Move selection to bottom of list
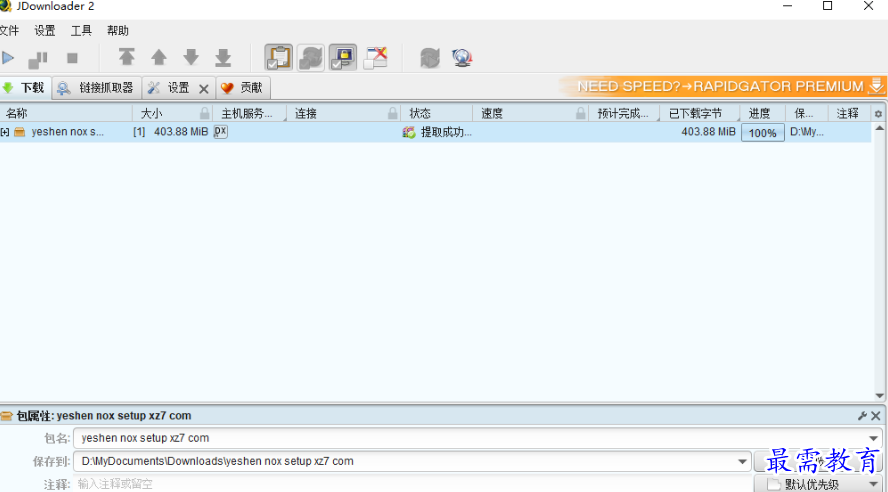The height and width of the screenshot is (492, 888). 223,57
